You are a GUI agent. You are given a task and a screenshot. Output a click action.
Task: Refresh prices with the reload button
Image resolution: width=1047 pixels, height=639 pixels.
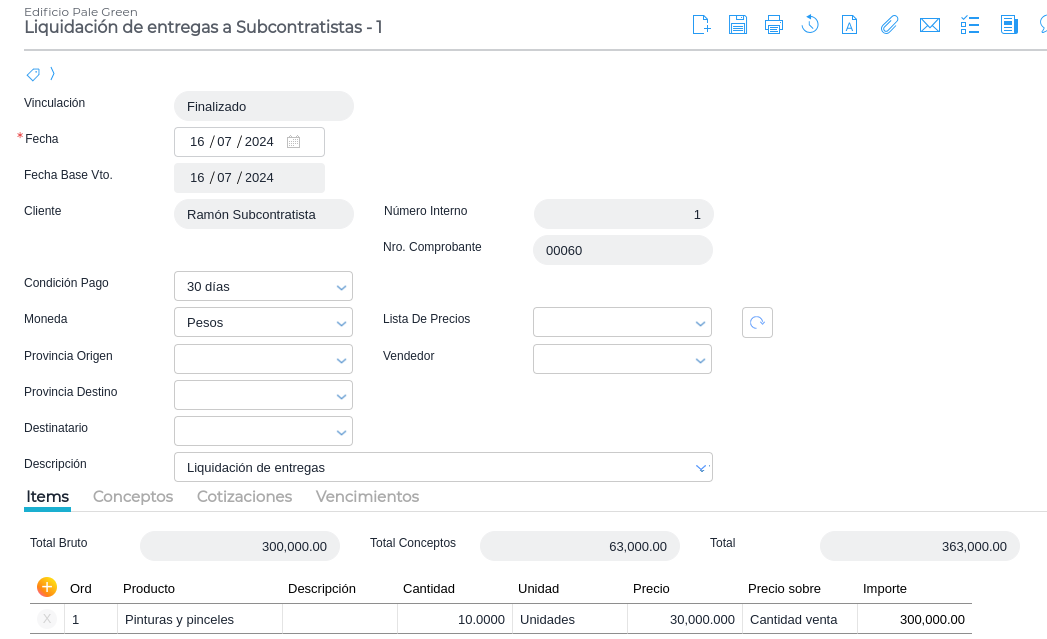pyautogui.click(x=757, y=322)
